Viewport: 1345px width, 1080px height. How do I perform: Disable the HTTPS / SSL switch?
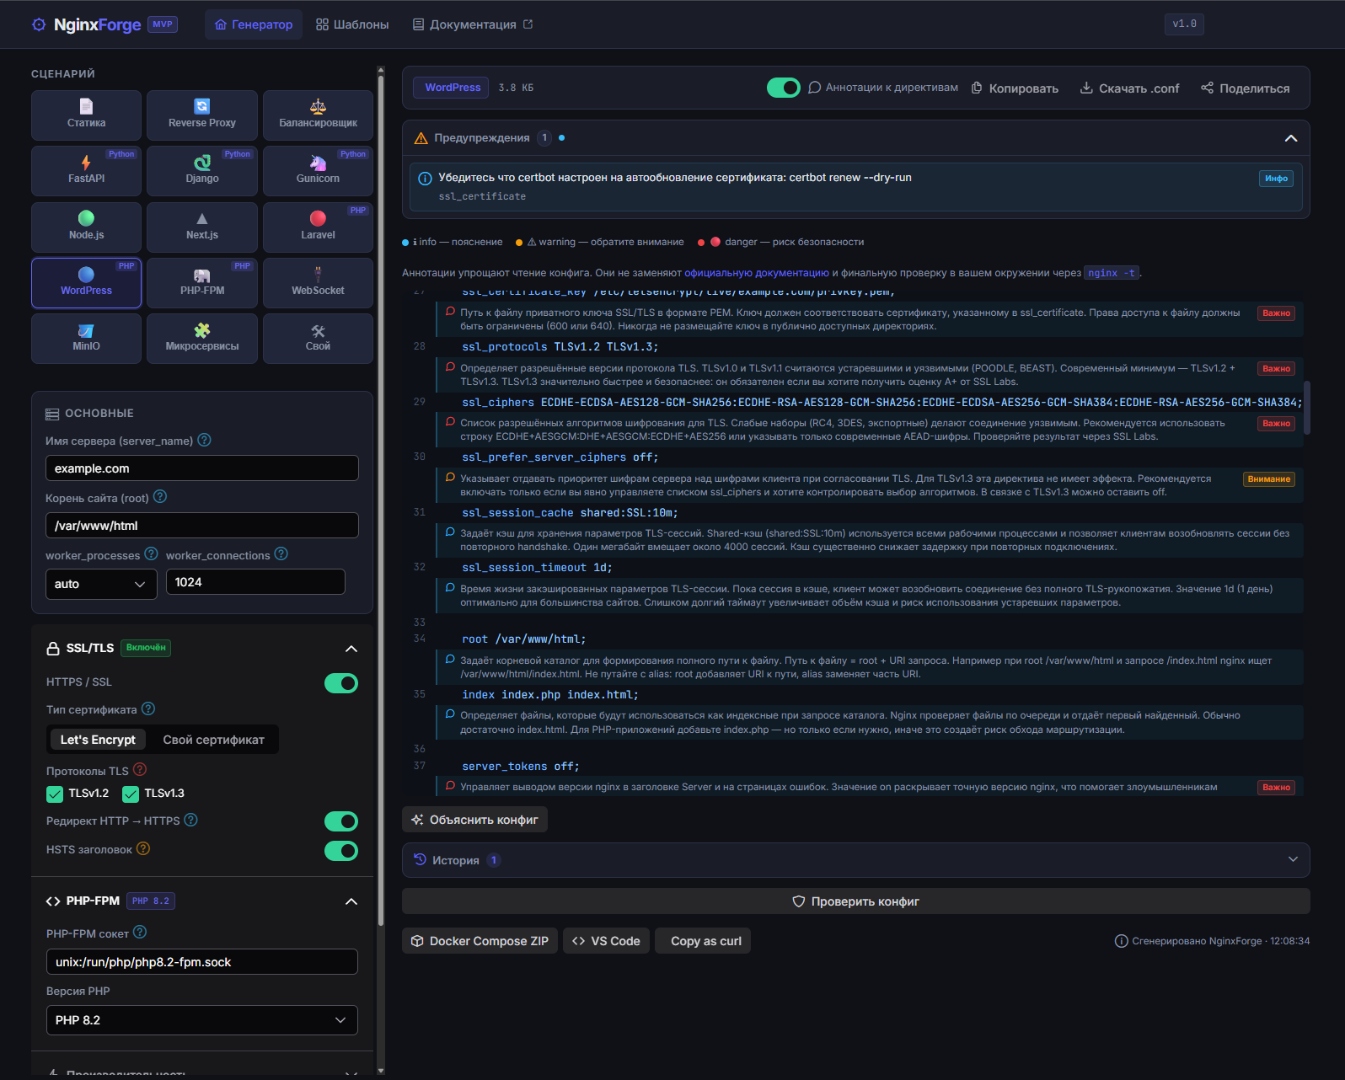pyautogui.click(x=341, y=683)
